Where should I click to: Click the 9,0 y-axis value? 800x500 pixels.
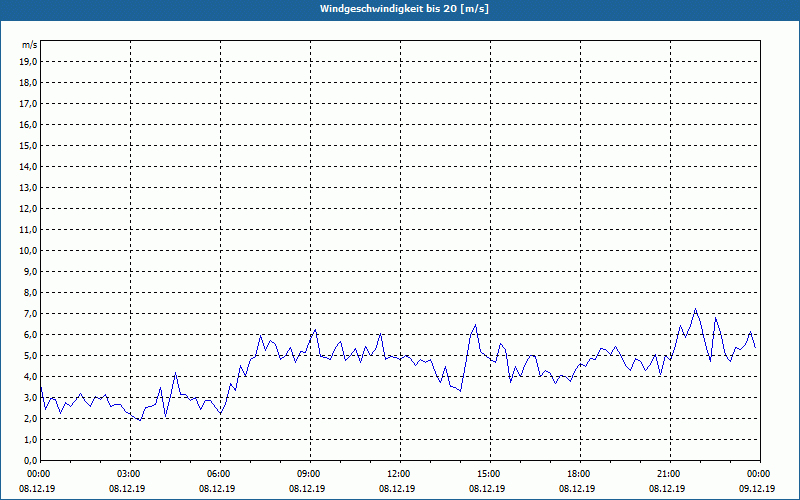click(31, 271)
